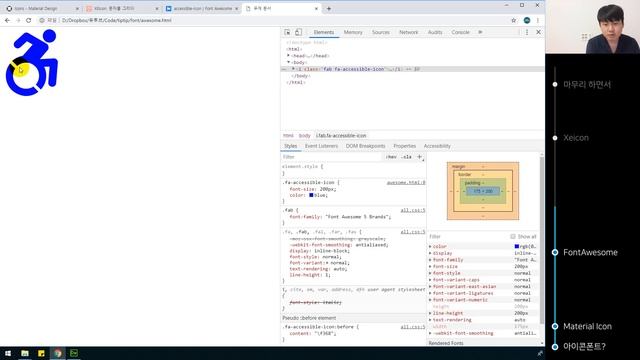Expand computed display property
Image resolution: width=640 pixels, height=360 pixels.
pos(430,253)
